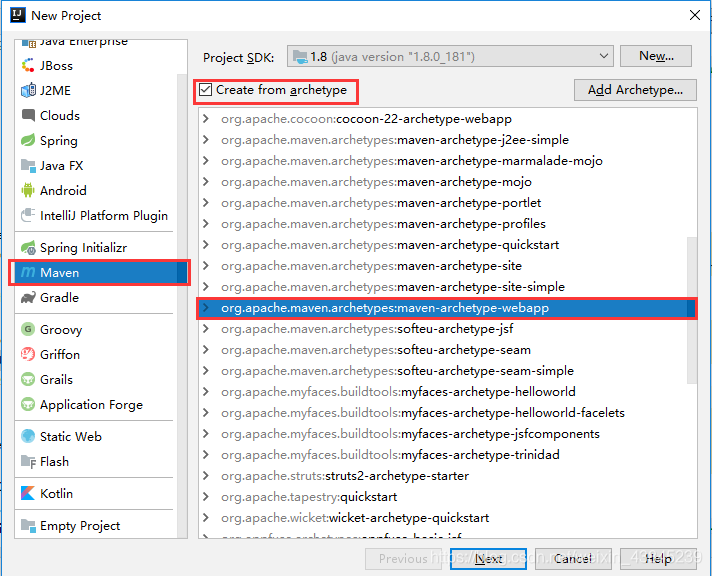Select Kotlin project type
712x576 pixels.
point(96,493)
